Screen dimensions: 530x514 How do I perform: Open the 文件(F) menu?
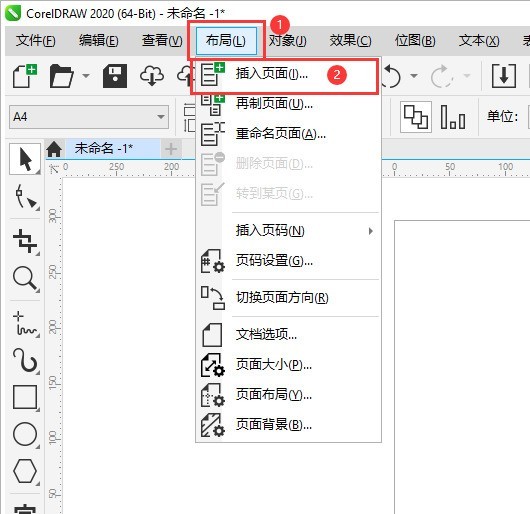coord(36,41)
